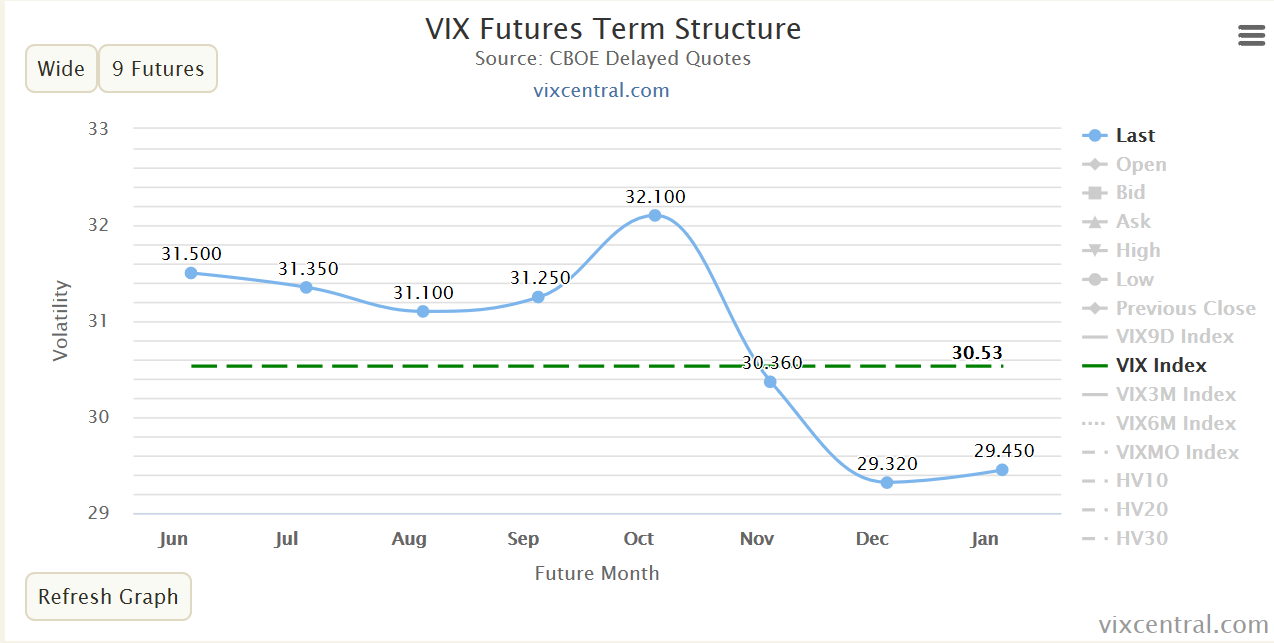Open the chart export hamburger menu
Screen dimensions: 1274x643
1251,35
